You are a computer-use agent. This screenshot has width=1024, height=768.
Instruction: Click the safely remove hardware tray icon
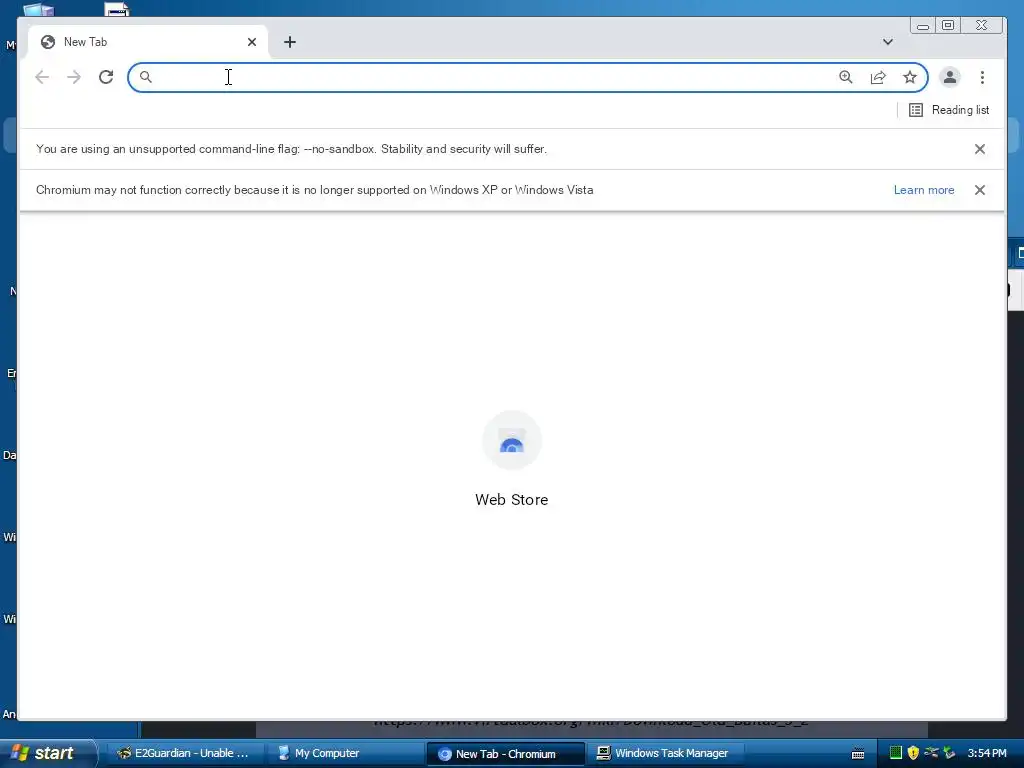coord(931,753)
